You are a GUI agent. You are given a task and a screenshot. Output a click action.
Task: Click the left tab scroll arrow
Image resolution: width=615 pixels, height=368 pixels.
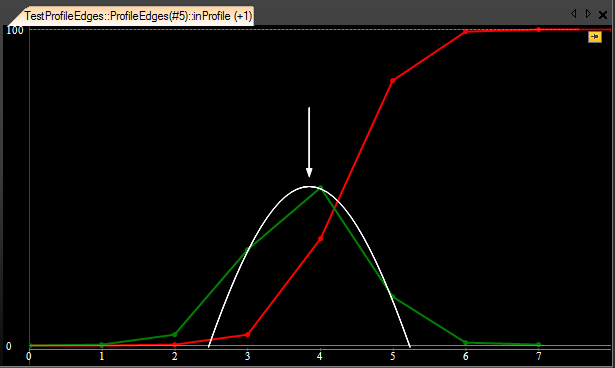(573, 14)
